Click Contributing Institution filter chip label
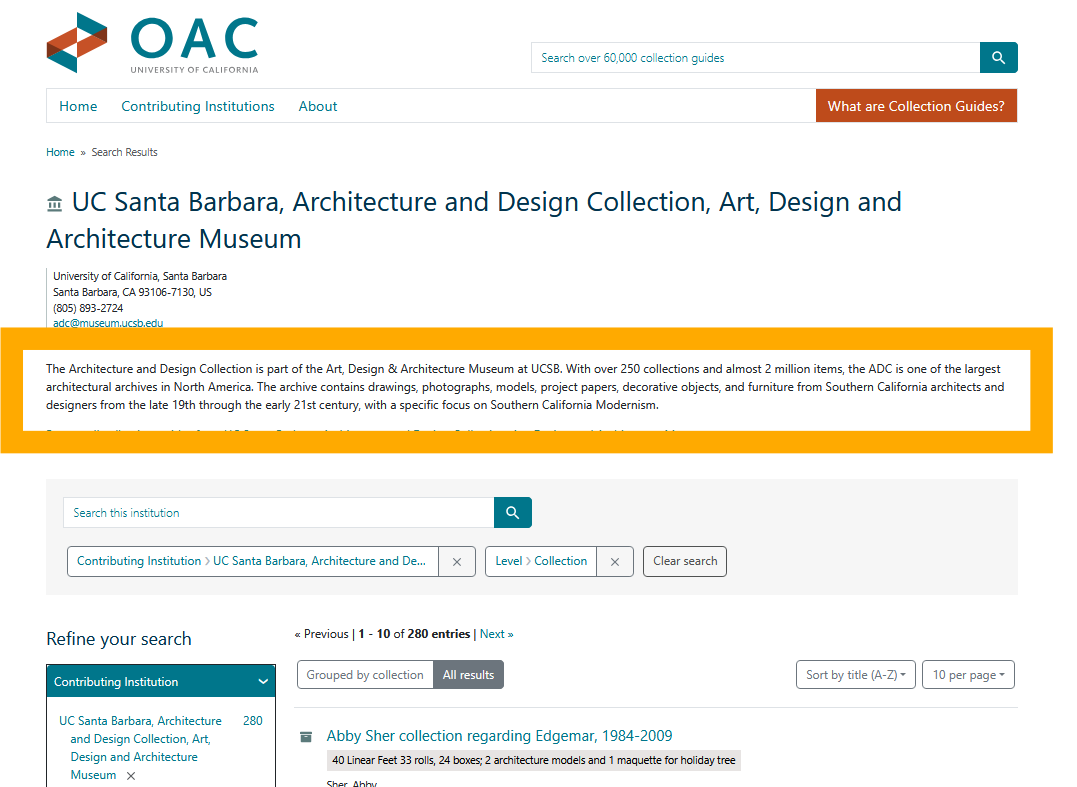The width and height of the screenshot is (1077, 787). point(251,561)
